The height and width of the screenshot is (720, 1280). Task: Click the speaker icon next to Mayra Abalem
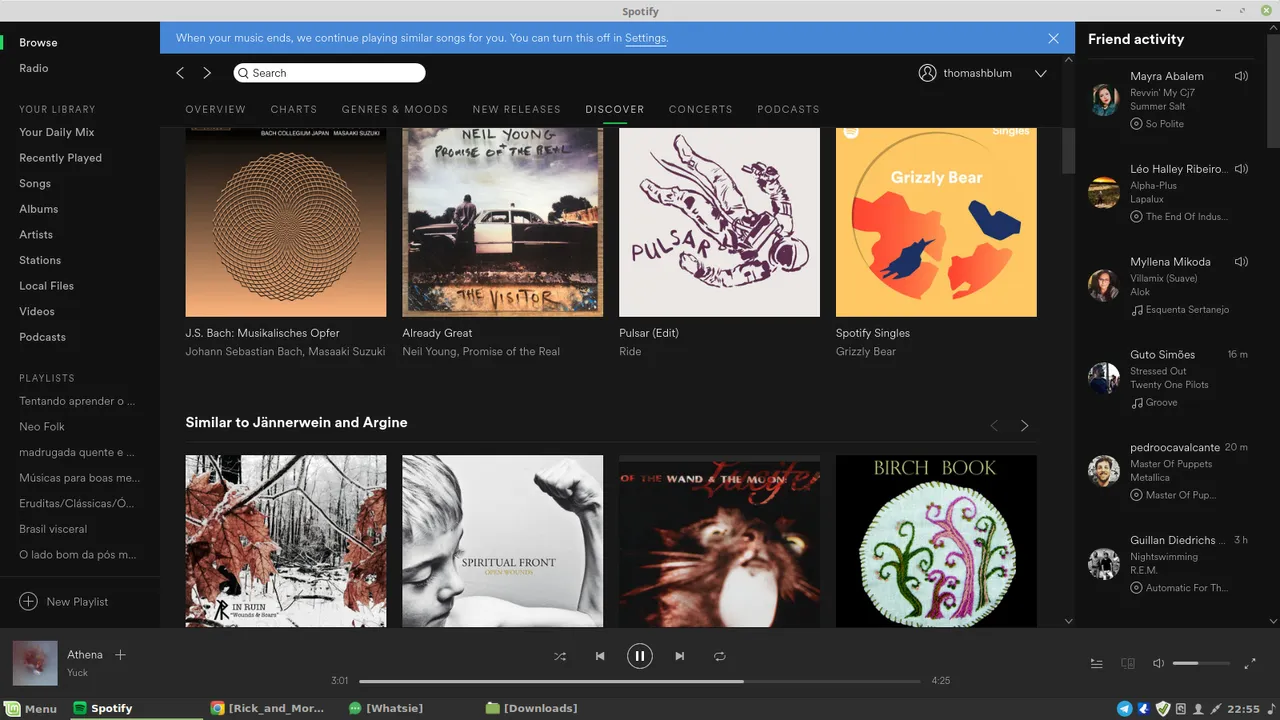point(1241,76)
